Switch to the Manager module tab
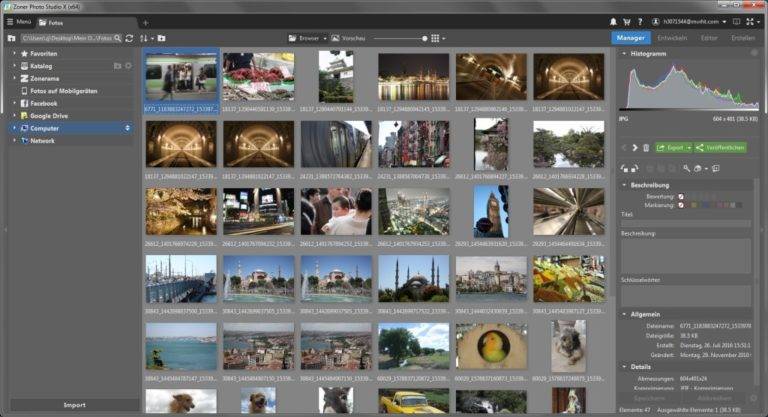The width and height of the screenshot is (768, 417). 630,38
